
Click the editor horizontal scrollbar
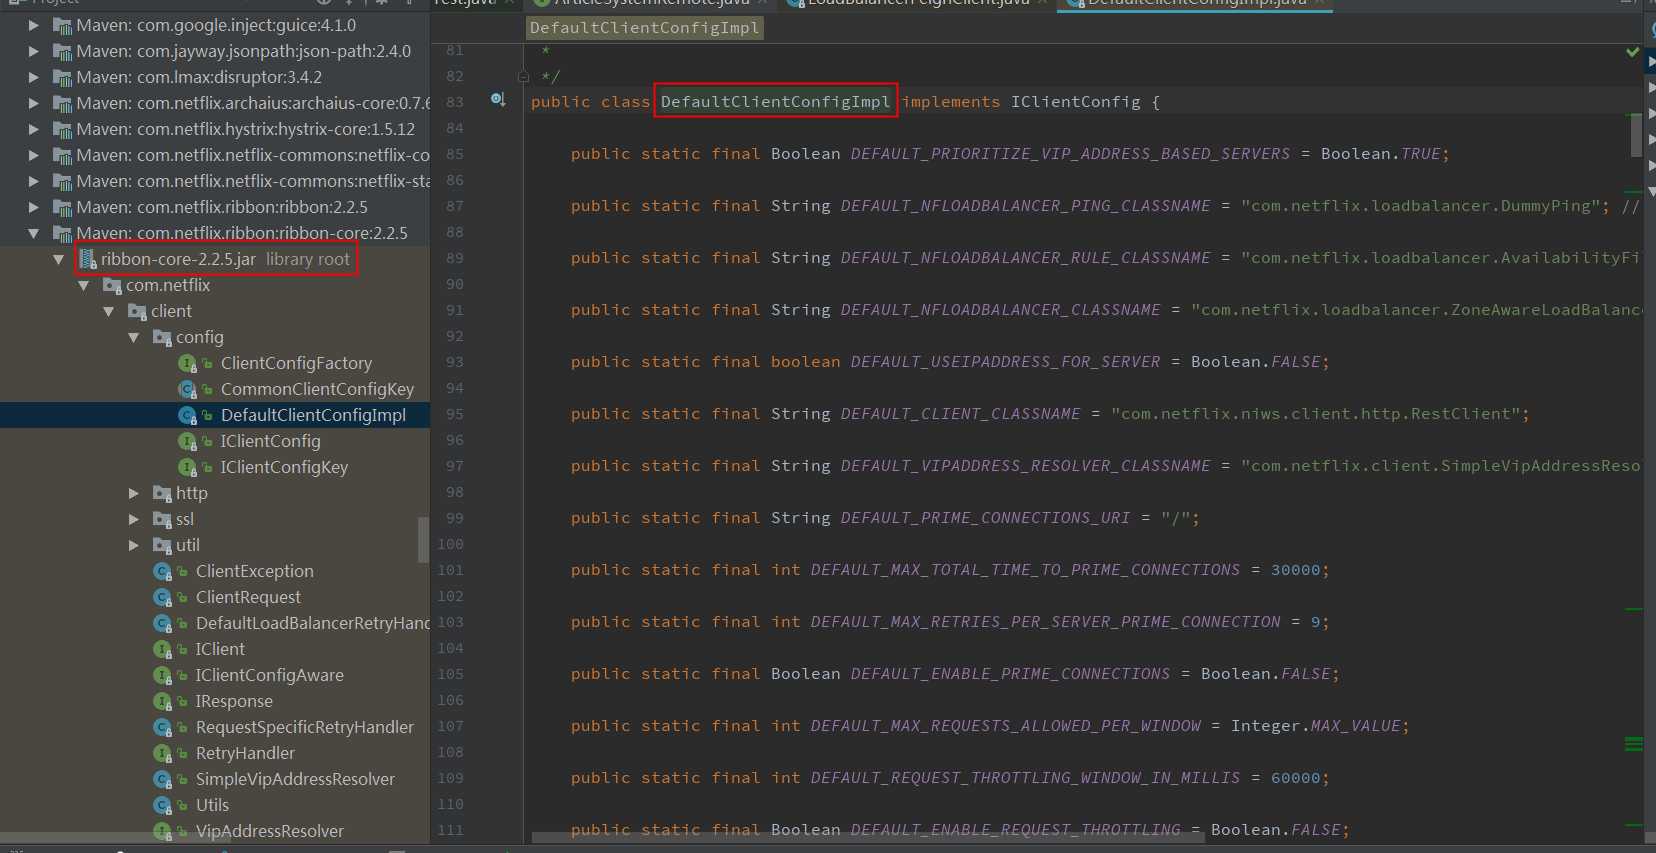(x=868, y=838)
